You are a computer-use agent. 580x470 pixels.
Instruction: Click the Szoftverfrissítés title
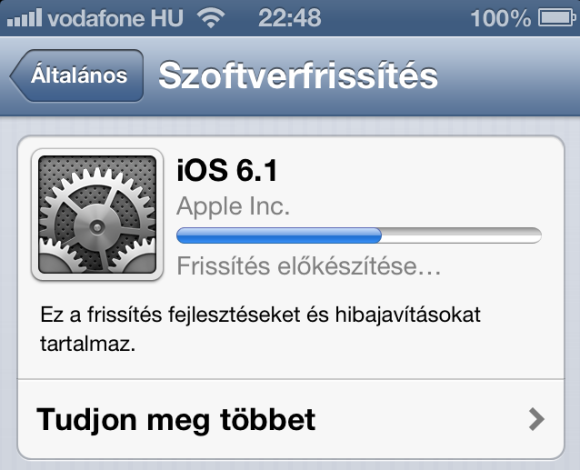click(298, 76)
